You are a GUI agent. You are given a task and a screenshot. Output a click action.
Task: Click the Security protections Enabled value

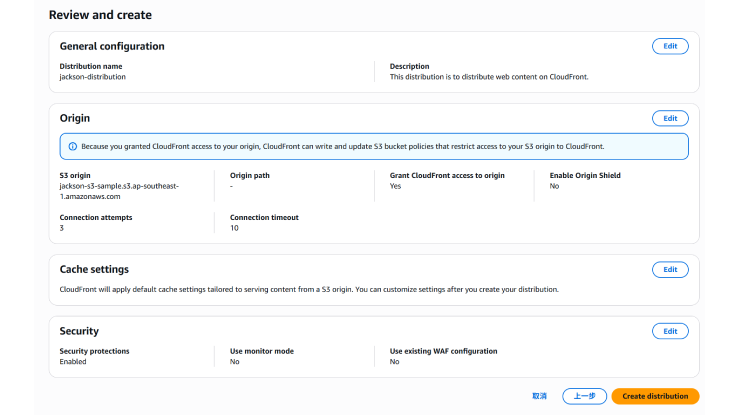click(x=73, y=362)
